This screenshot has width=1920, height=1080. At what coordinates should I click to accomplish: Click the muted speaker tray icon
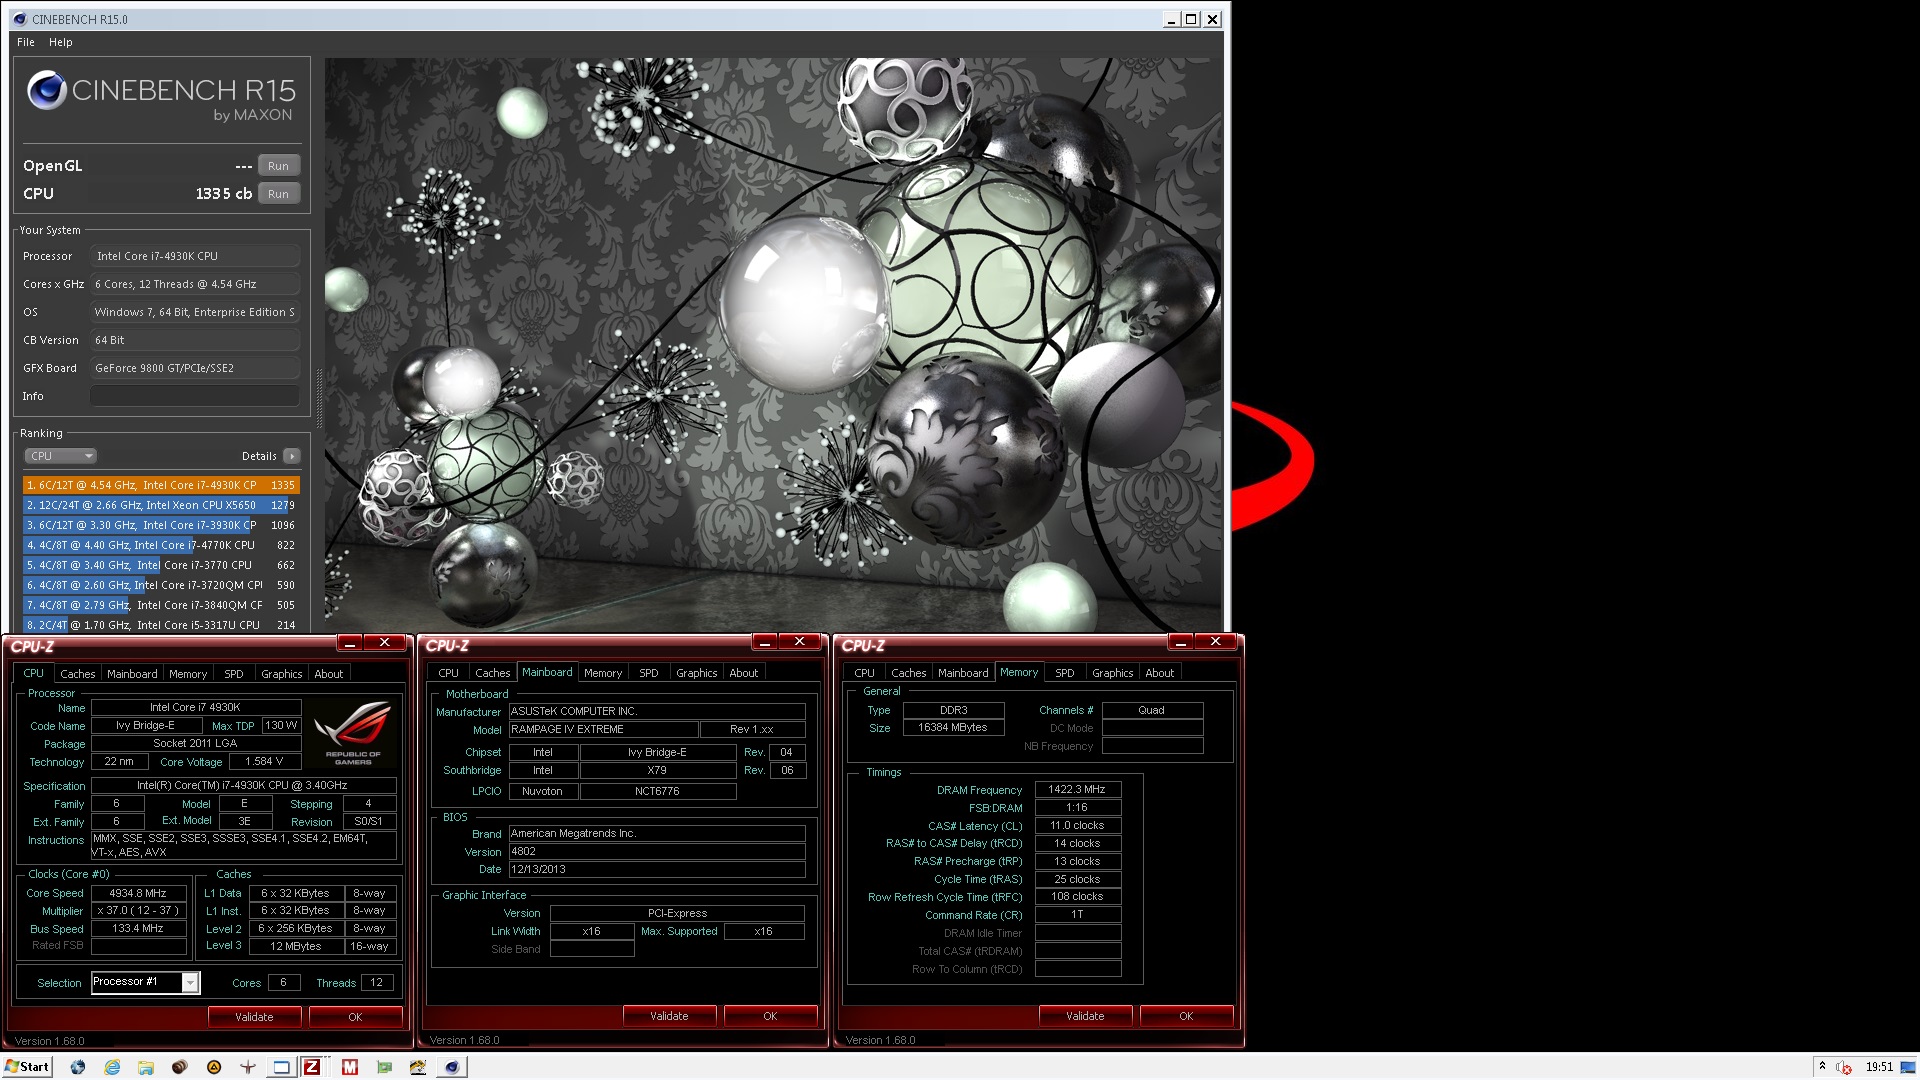pos(1844,1067)
